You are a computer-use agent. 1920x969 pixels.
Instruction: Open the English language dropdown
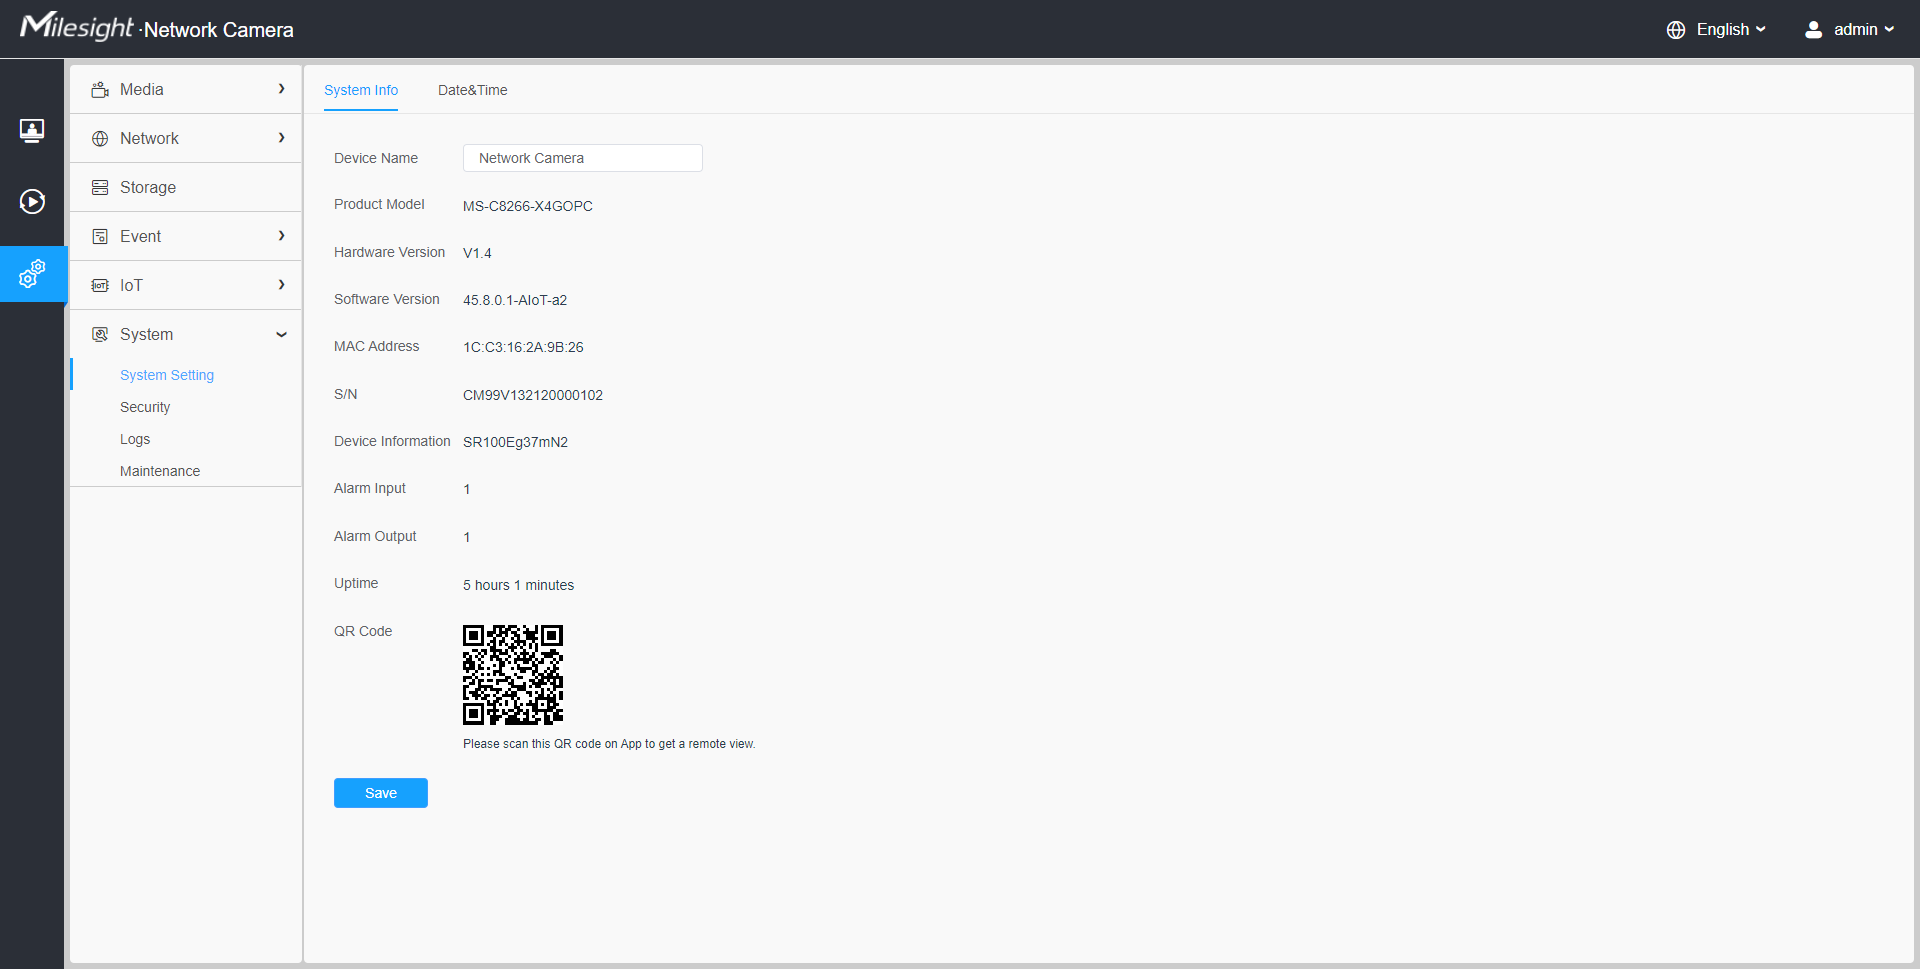click(1730, 30)
